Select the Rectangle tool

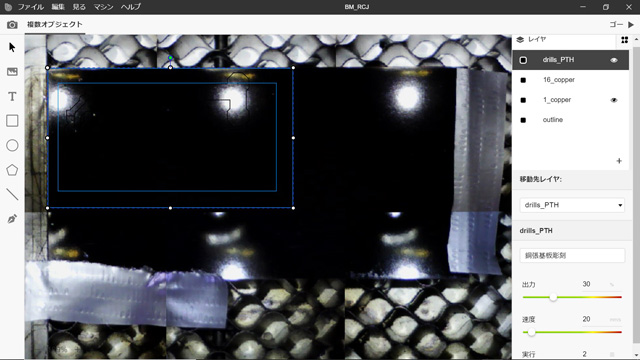coord(12,121)
